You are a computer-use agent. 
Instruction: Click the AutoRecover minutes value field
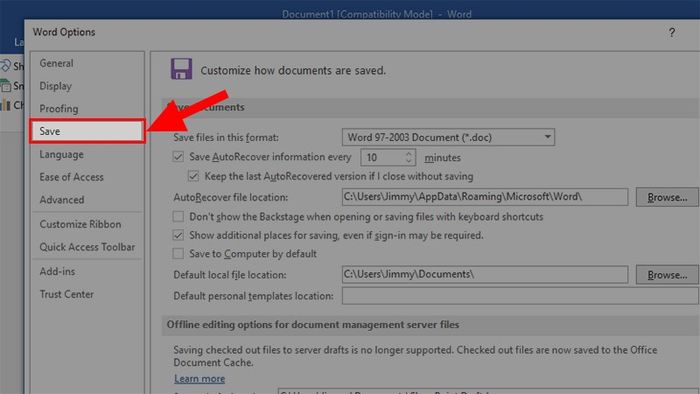(x=383, y=158)
